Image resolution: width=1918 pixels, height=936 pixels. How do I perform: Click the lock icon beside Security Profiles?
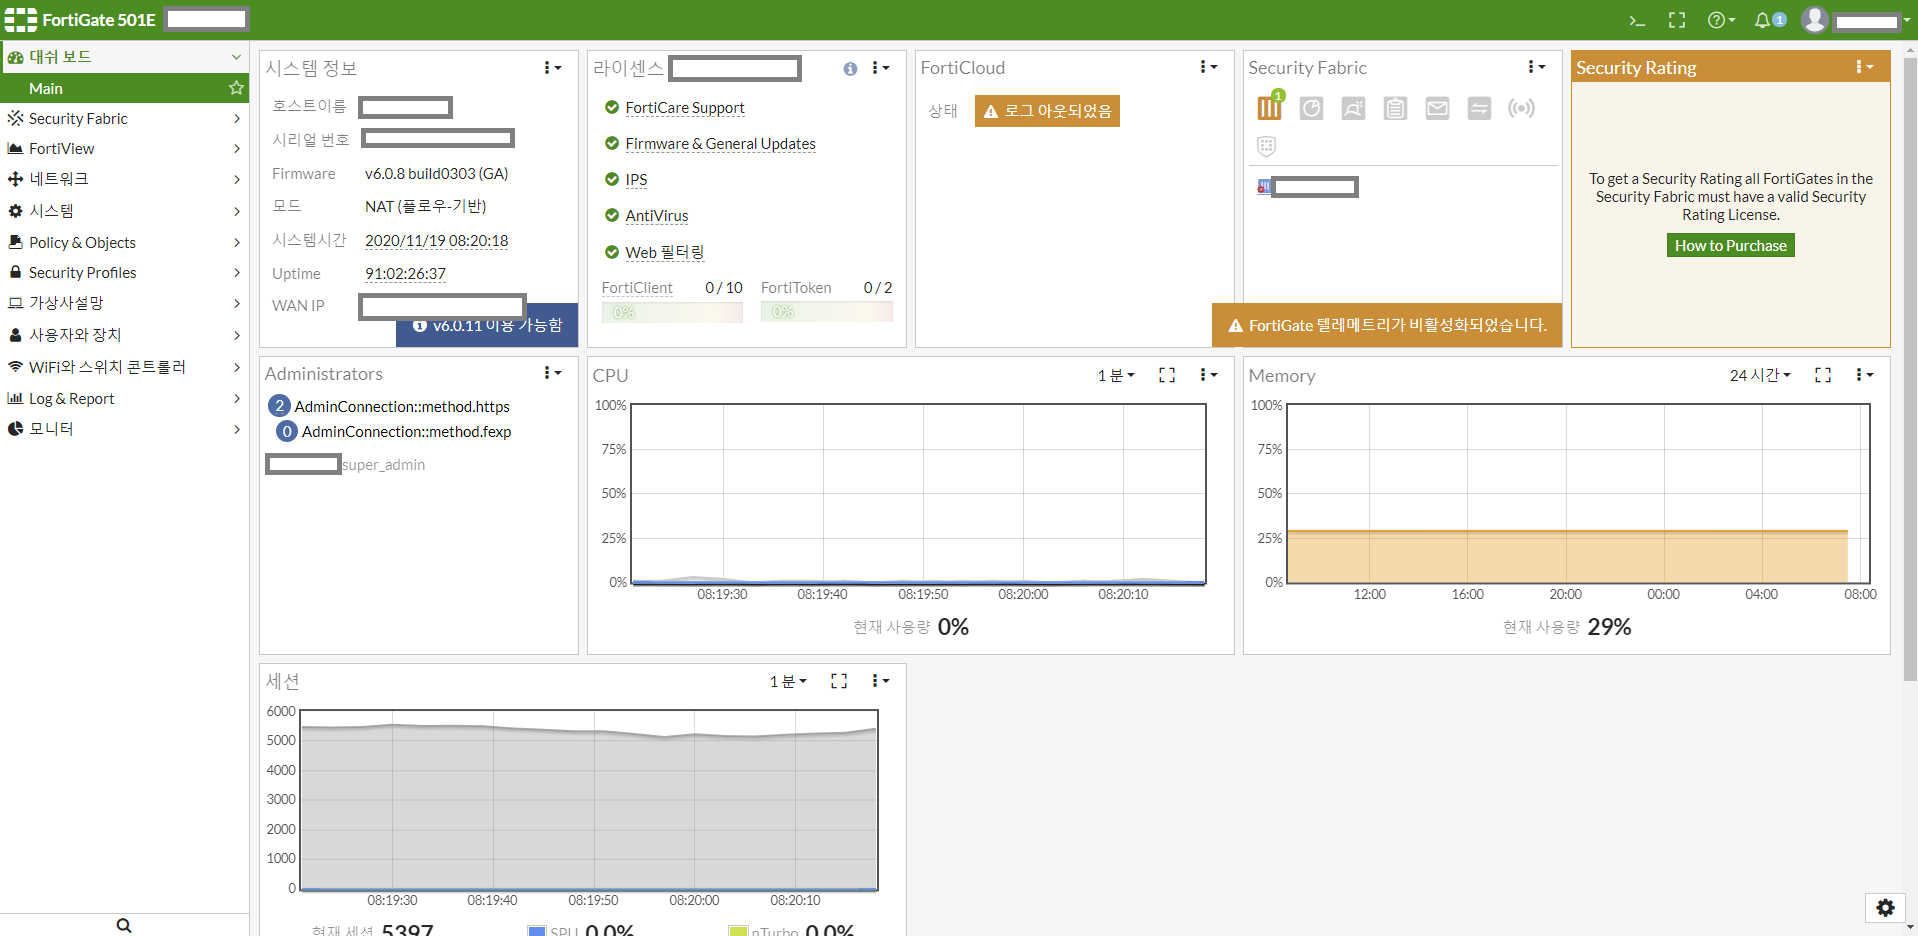[x=15, y=272]
